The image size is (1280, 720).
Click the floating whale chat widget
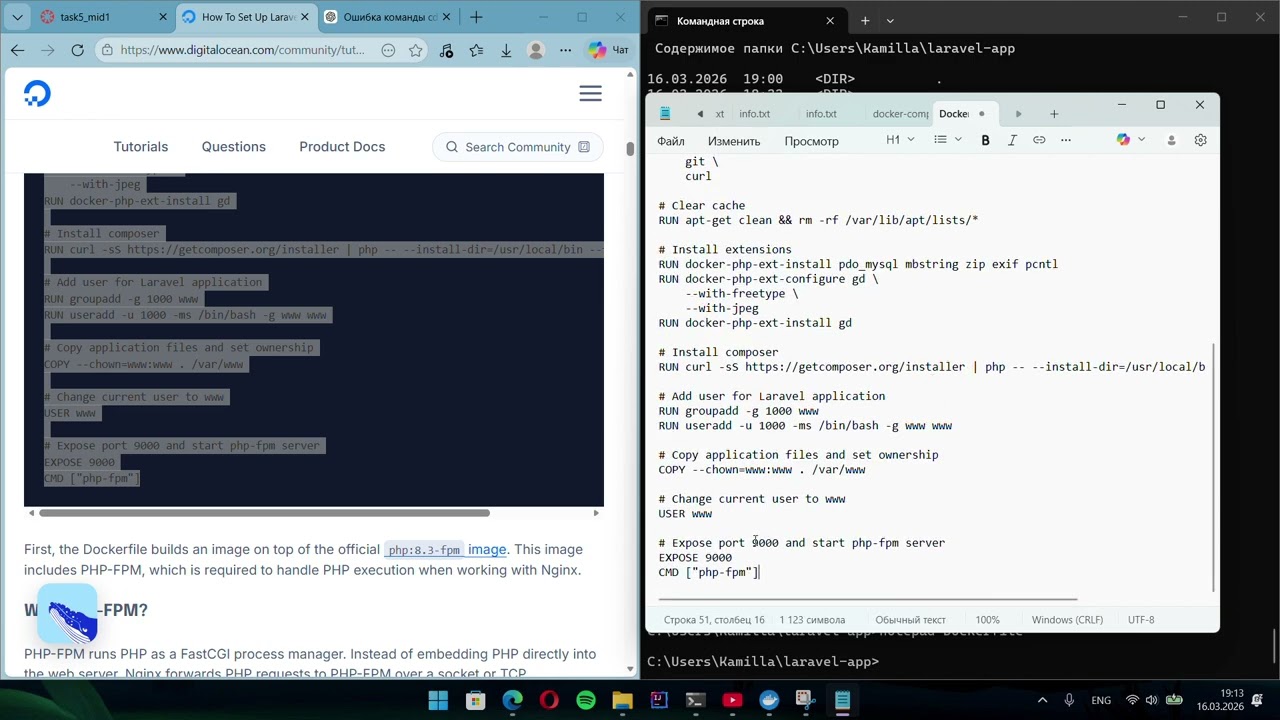67,615
